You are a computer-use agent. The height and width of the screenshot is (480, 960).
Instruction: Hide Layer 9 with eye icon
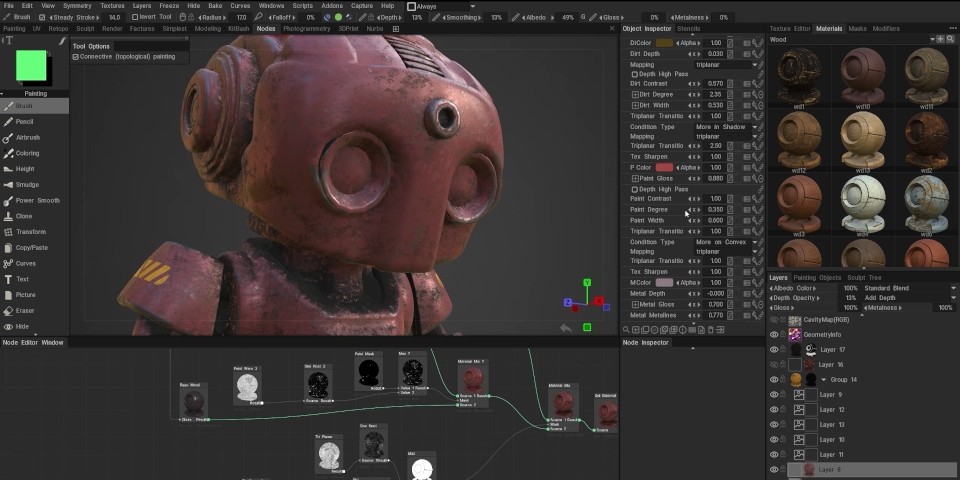(x=774, y=395)
